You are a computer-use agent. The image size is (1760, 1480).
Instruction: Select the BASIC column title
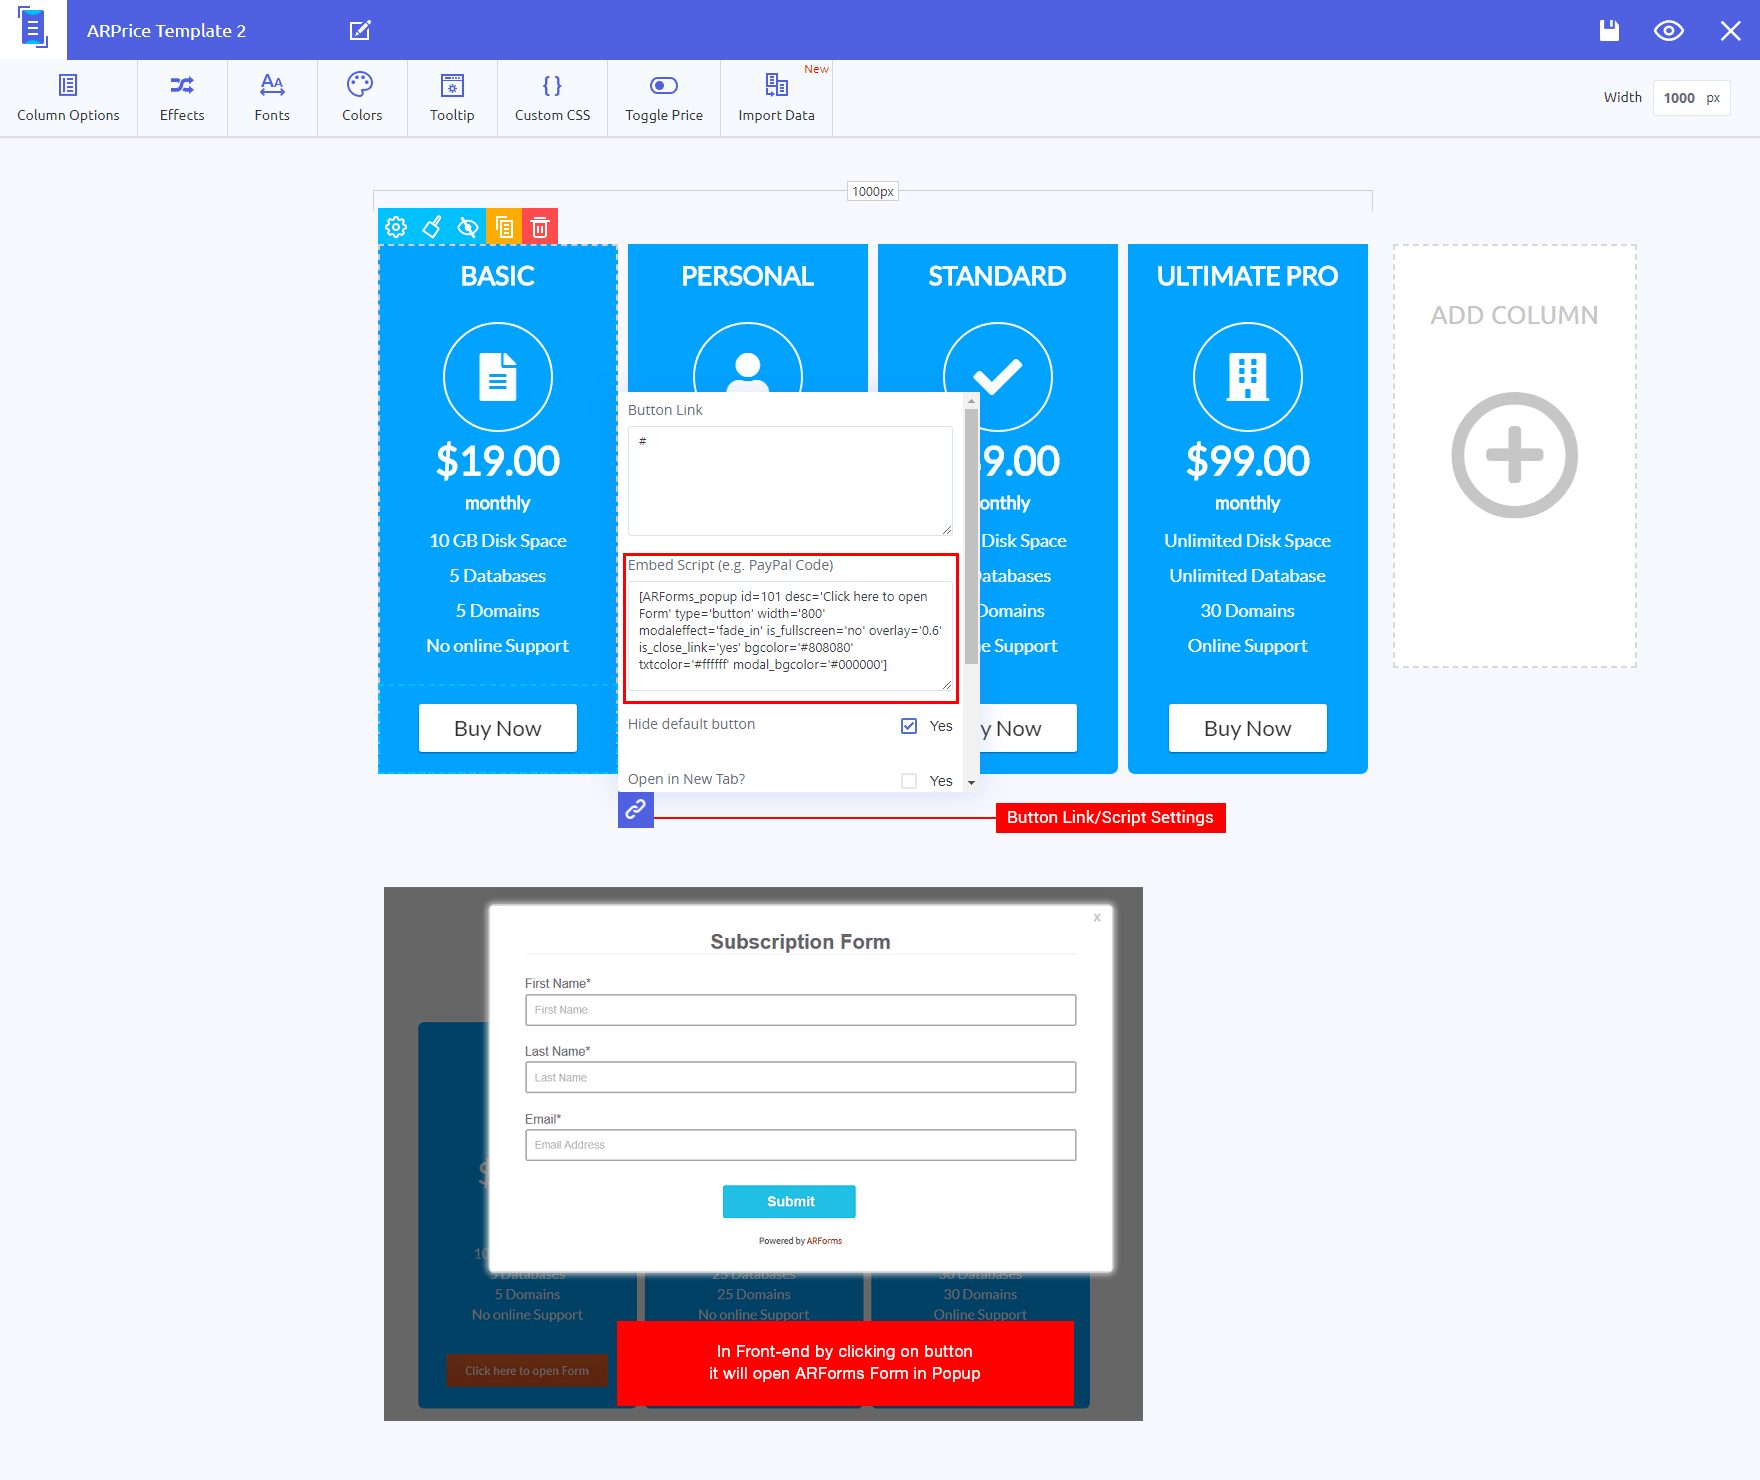pyautogui.click(x=498, y=276)
